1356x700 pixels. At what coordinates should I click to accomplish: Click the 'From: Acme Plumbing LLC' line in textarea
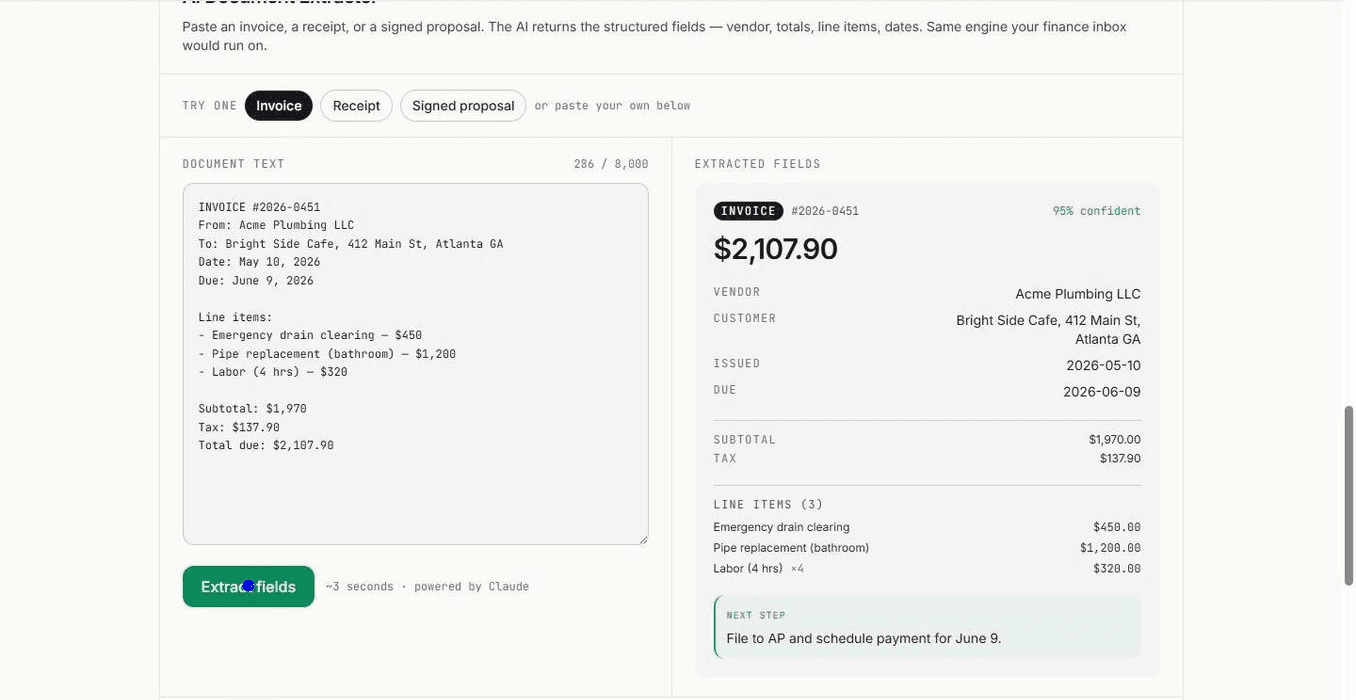tap(276, 226)
